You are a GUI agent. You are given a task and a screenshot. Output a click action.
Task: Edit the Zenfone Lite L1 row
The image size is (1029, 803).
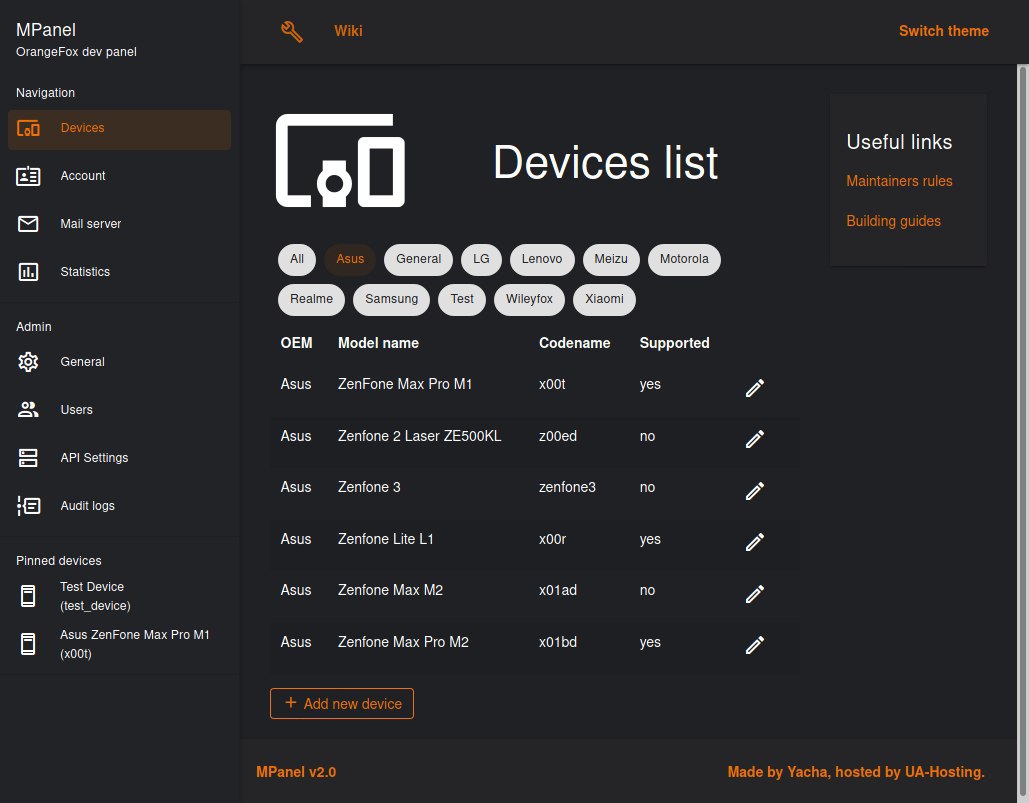click(x=755, y=542)
